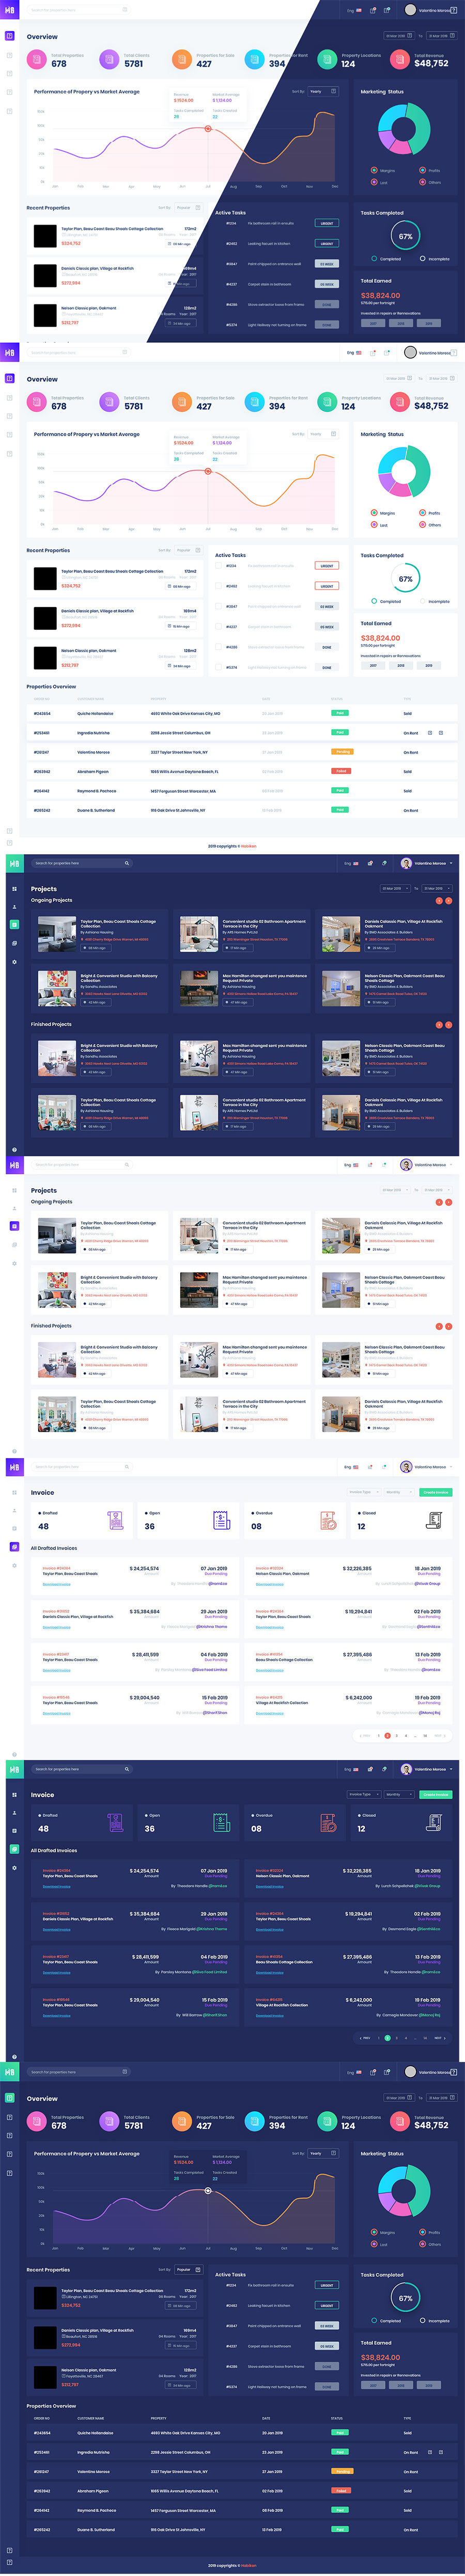
Task: Select the highlighted invoice icon in light Invoice sidebar
Action: tap(14, 1547)
